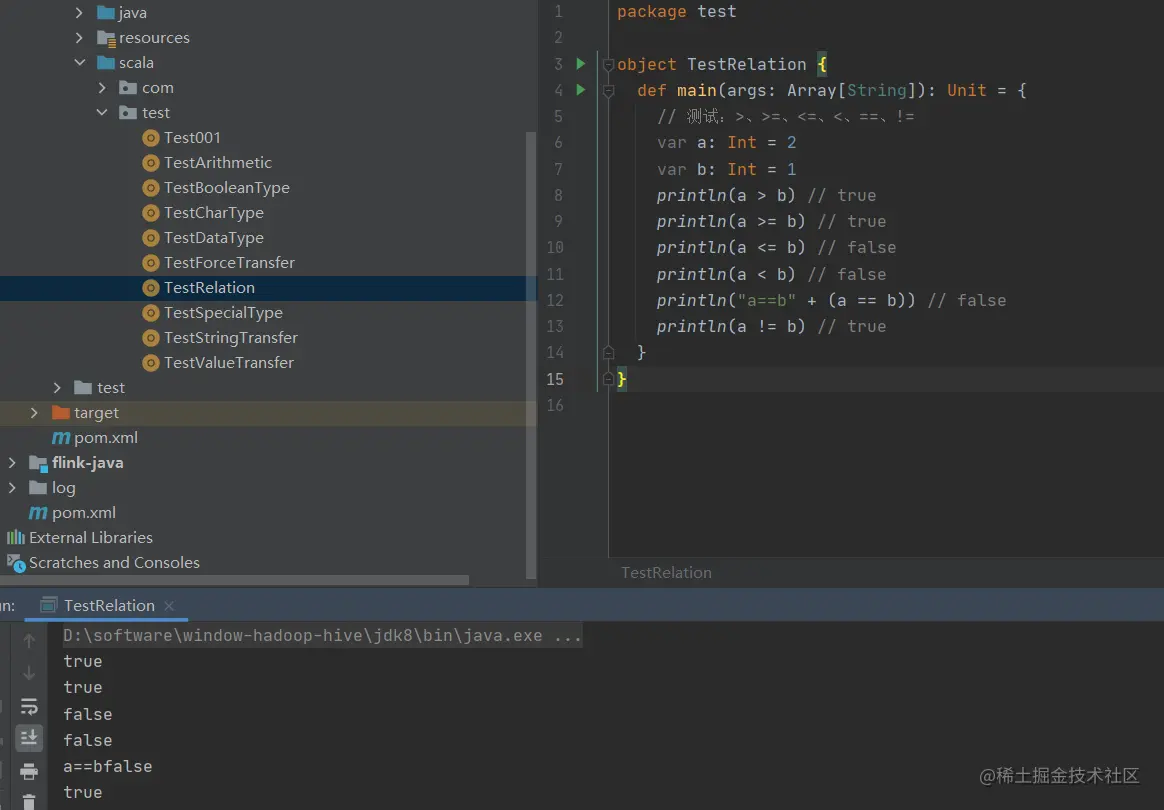Open TestDataType file
1164x810 pixels.
pyautogui.click(x=214, y=238)
